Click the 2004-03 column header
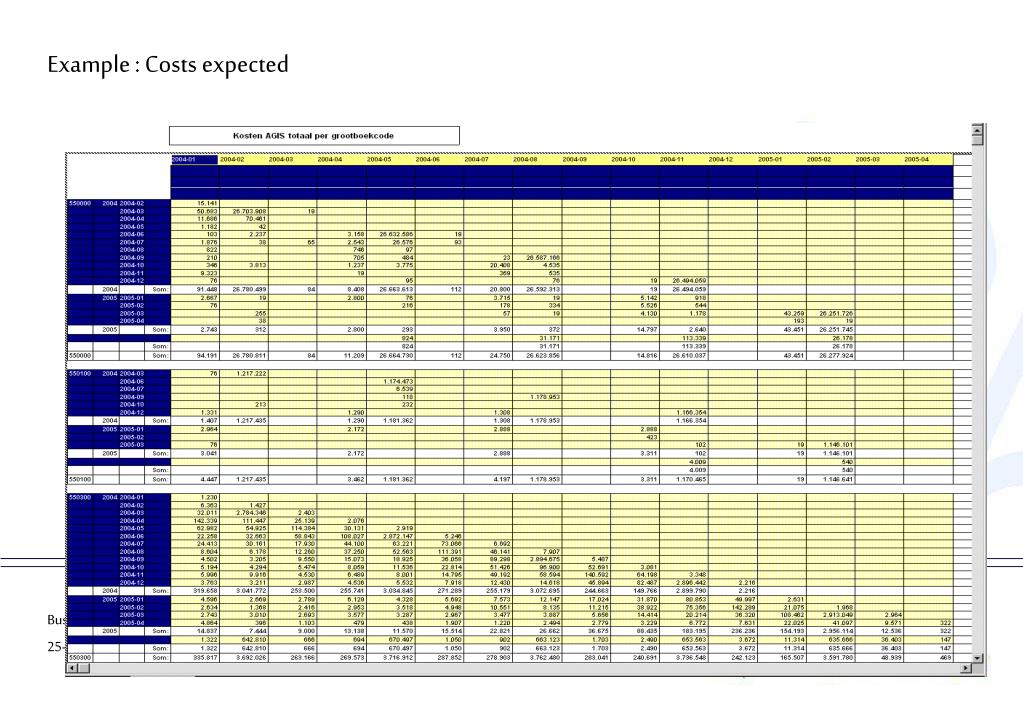This screenshot has width=1023, height=708. [292, 159]
